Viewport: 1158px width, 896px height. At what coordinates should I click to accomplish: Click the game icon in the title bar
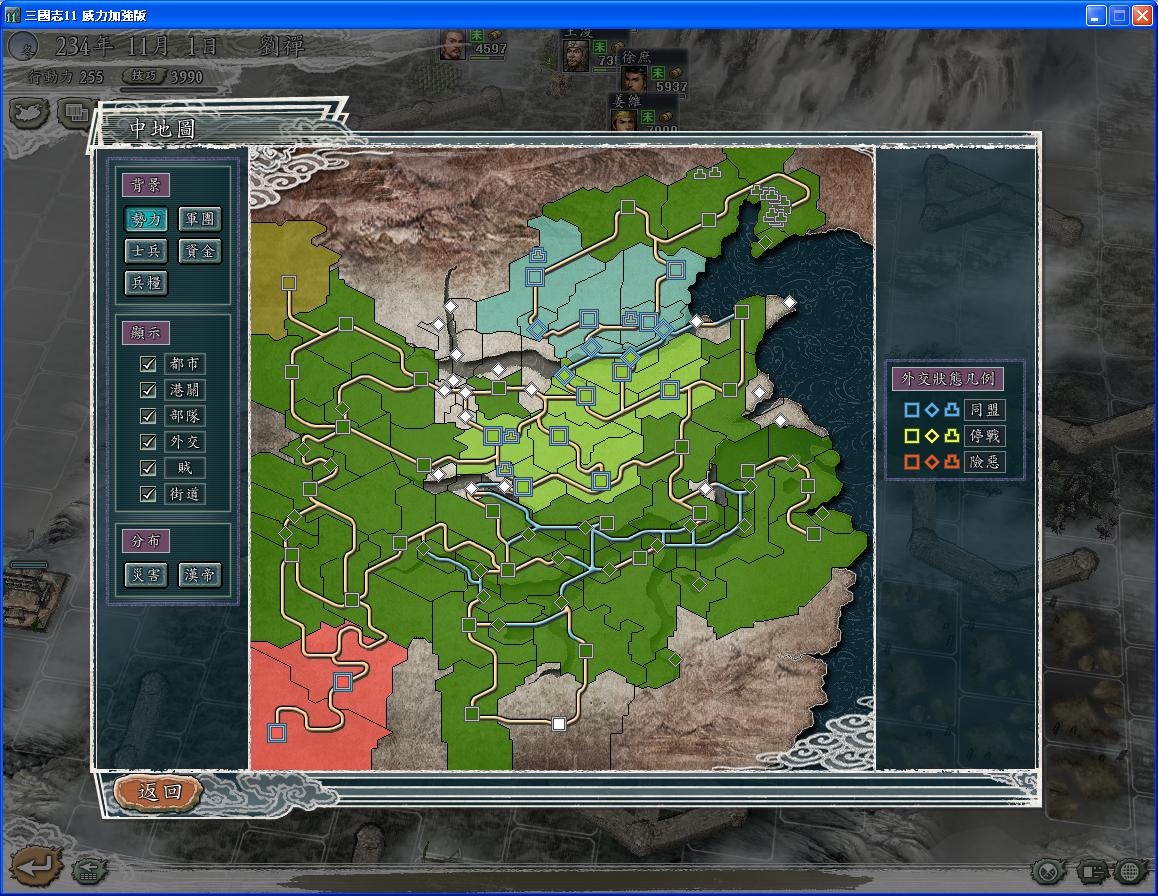(x=13, y=15)
